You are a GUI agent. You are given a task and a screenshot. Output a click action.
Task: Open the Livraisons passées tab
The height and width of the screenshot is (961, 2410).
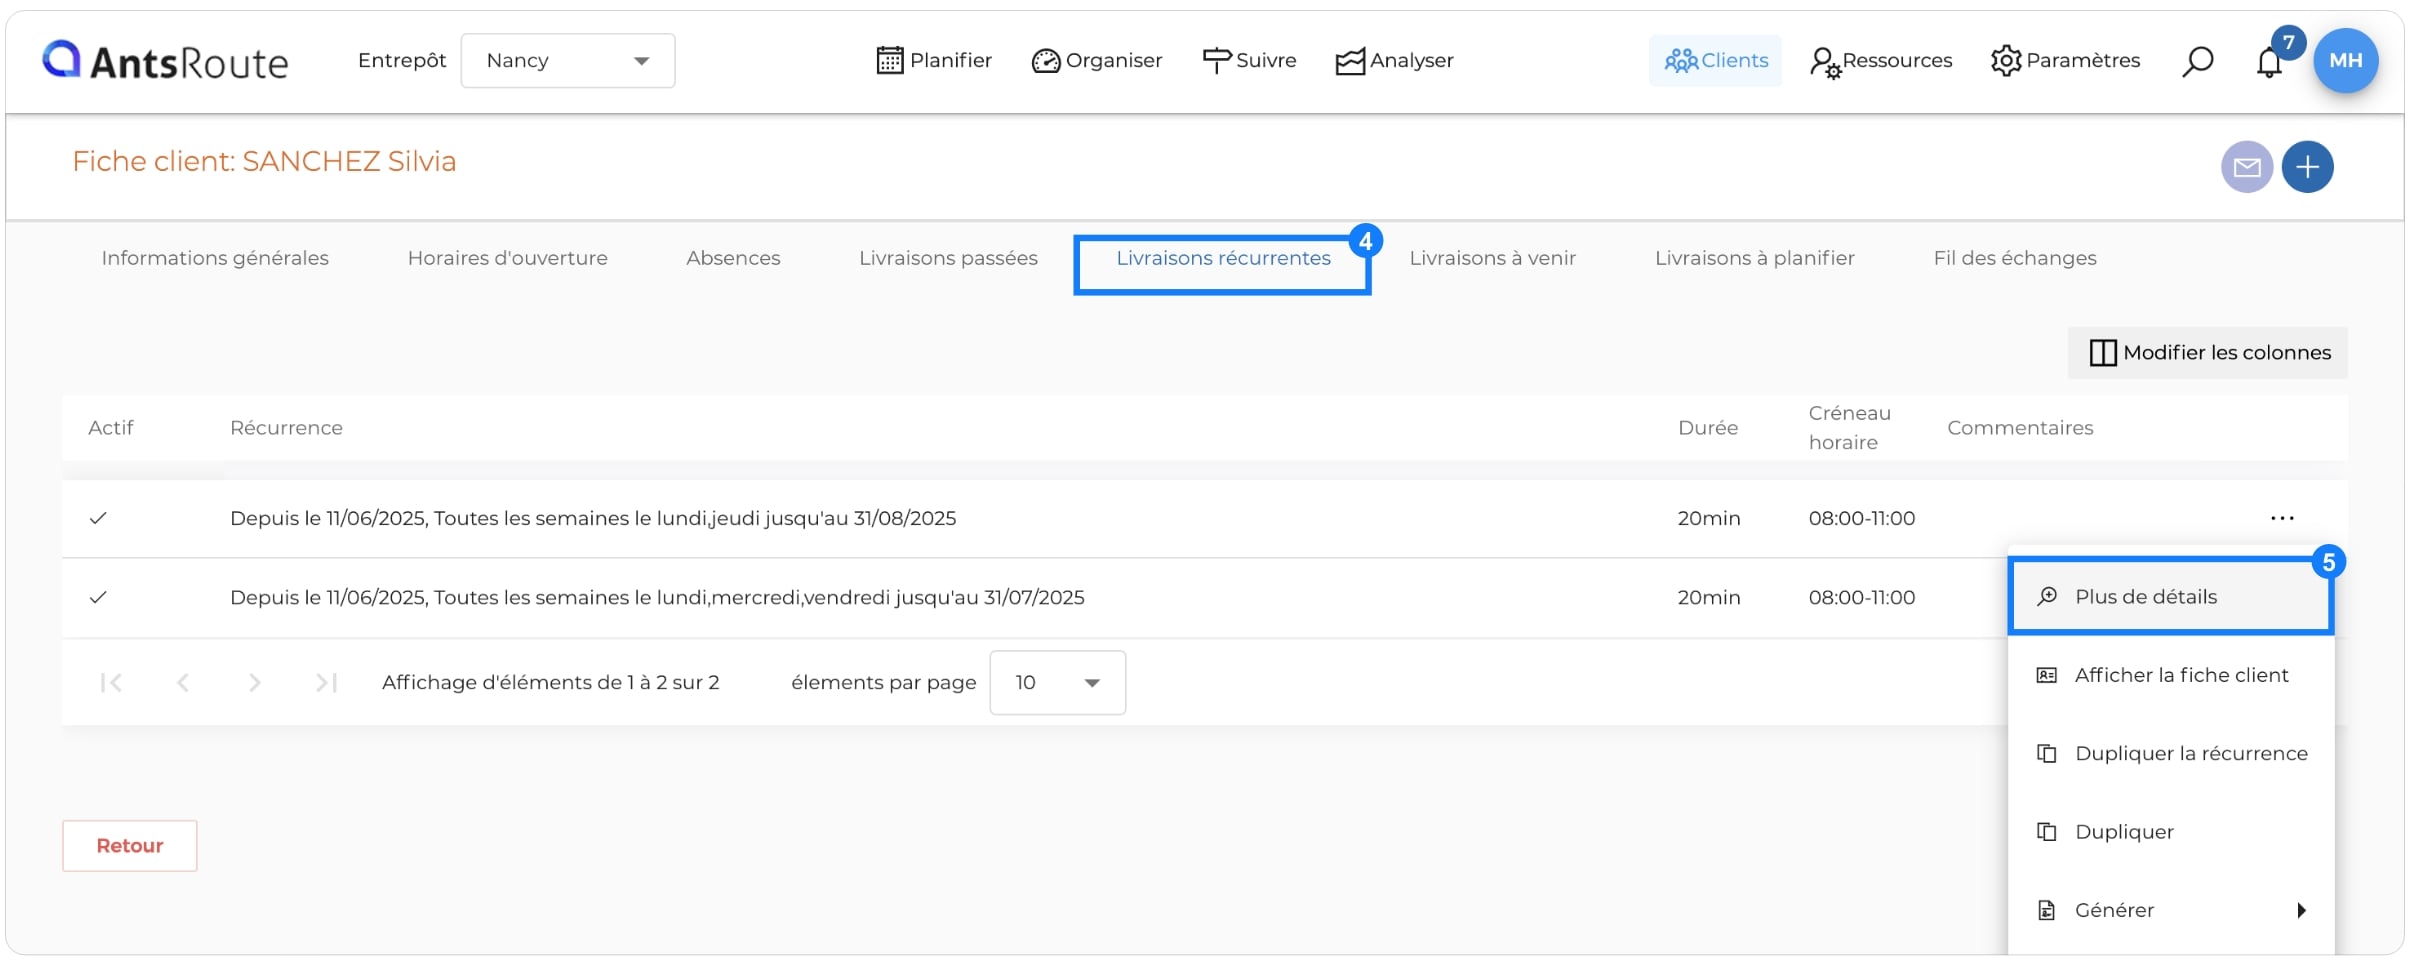pos(948,258)
